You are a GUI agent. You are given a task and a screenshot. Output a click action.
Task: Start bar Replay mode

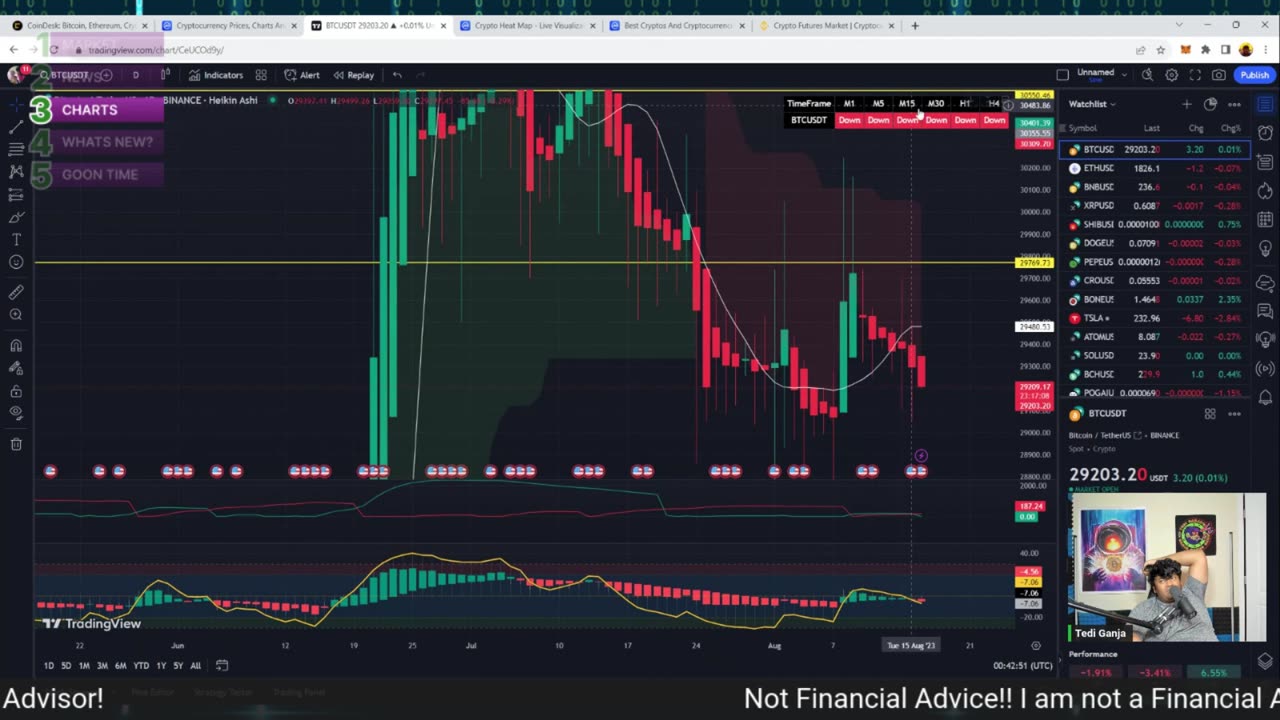(354, 75)
